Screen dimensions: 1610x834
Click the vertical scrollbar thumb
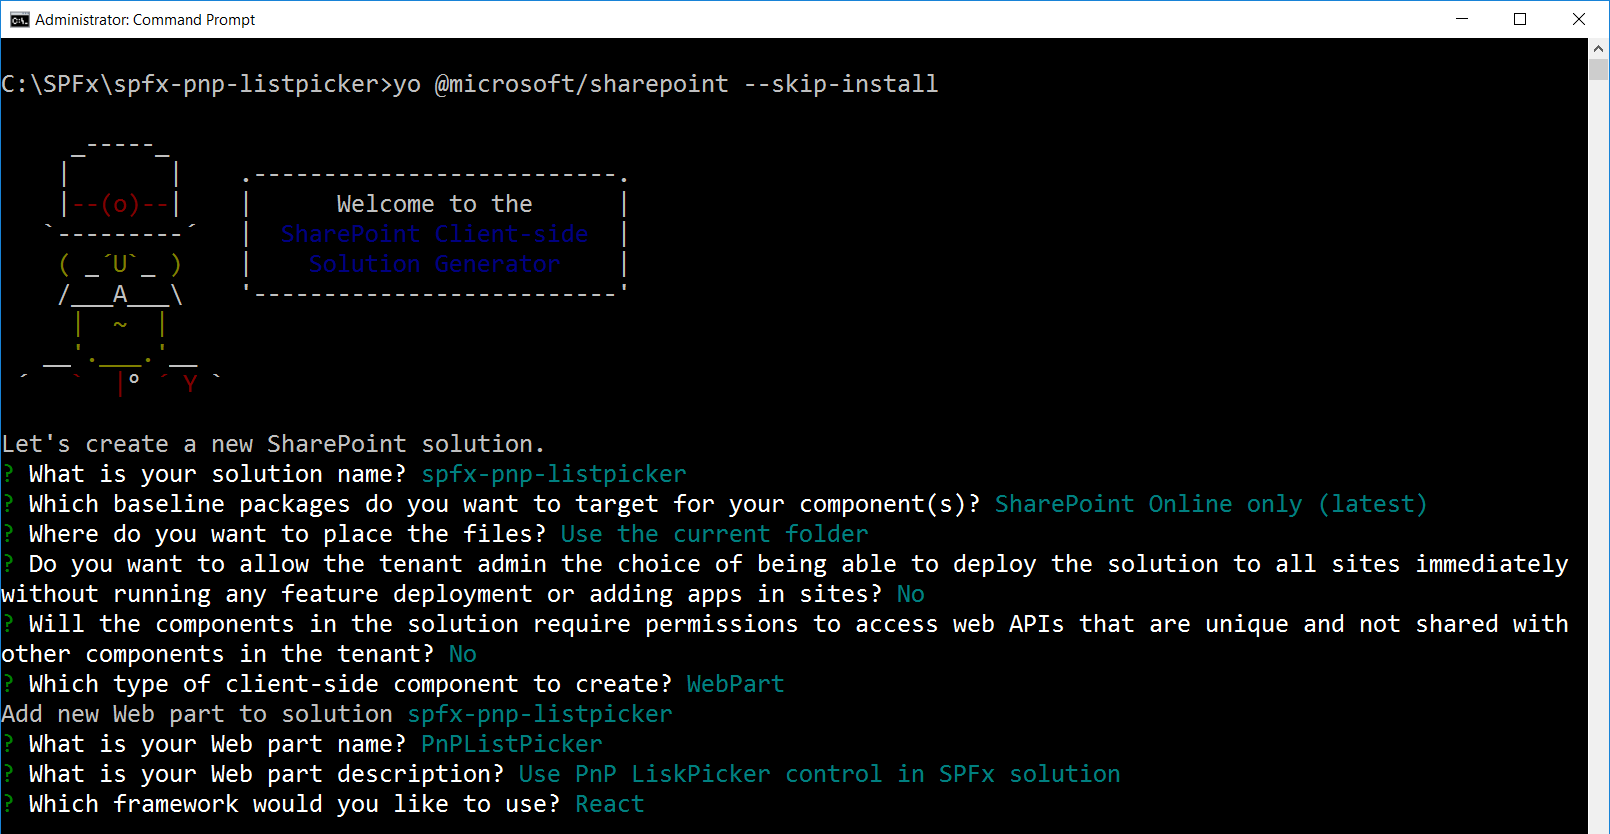click(x=1598, y=69)
